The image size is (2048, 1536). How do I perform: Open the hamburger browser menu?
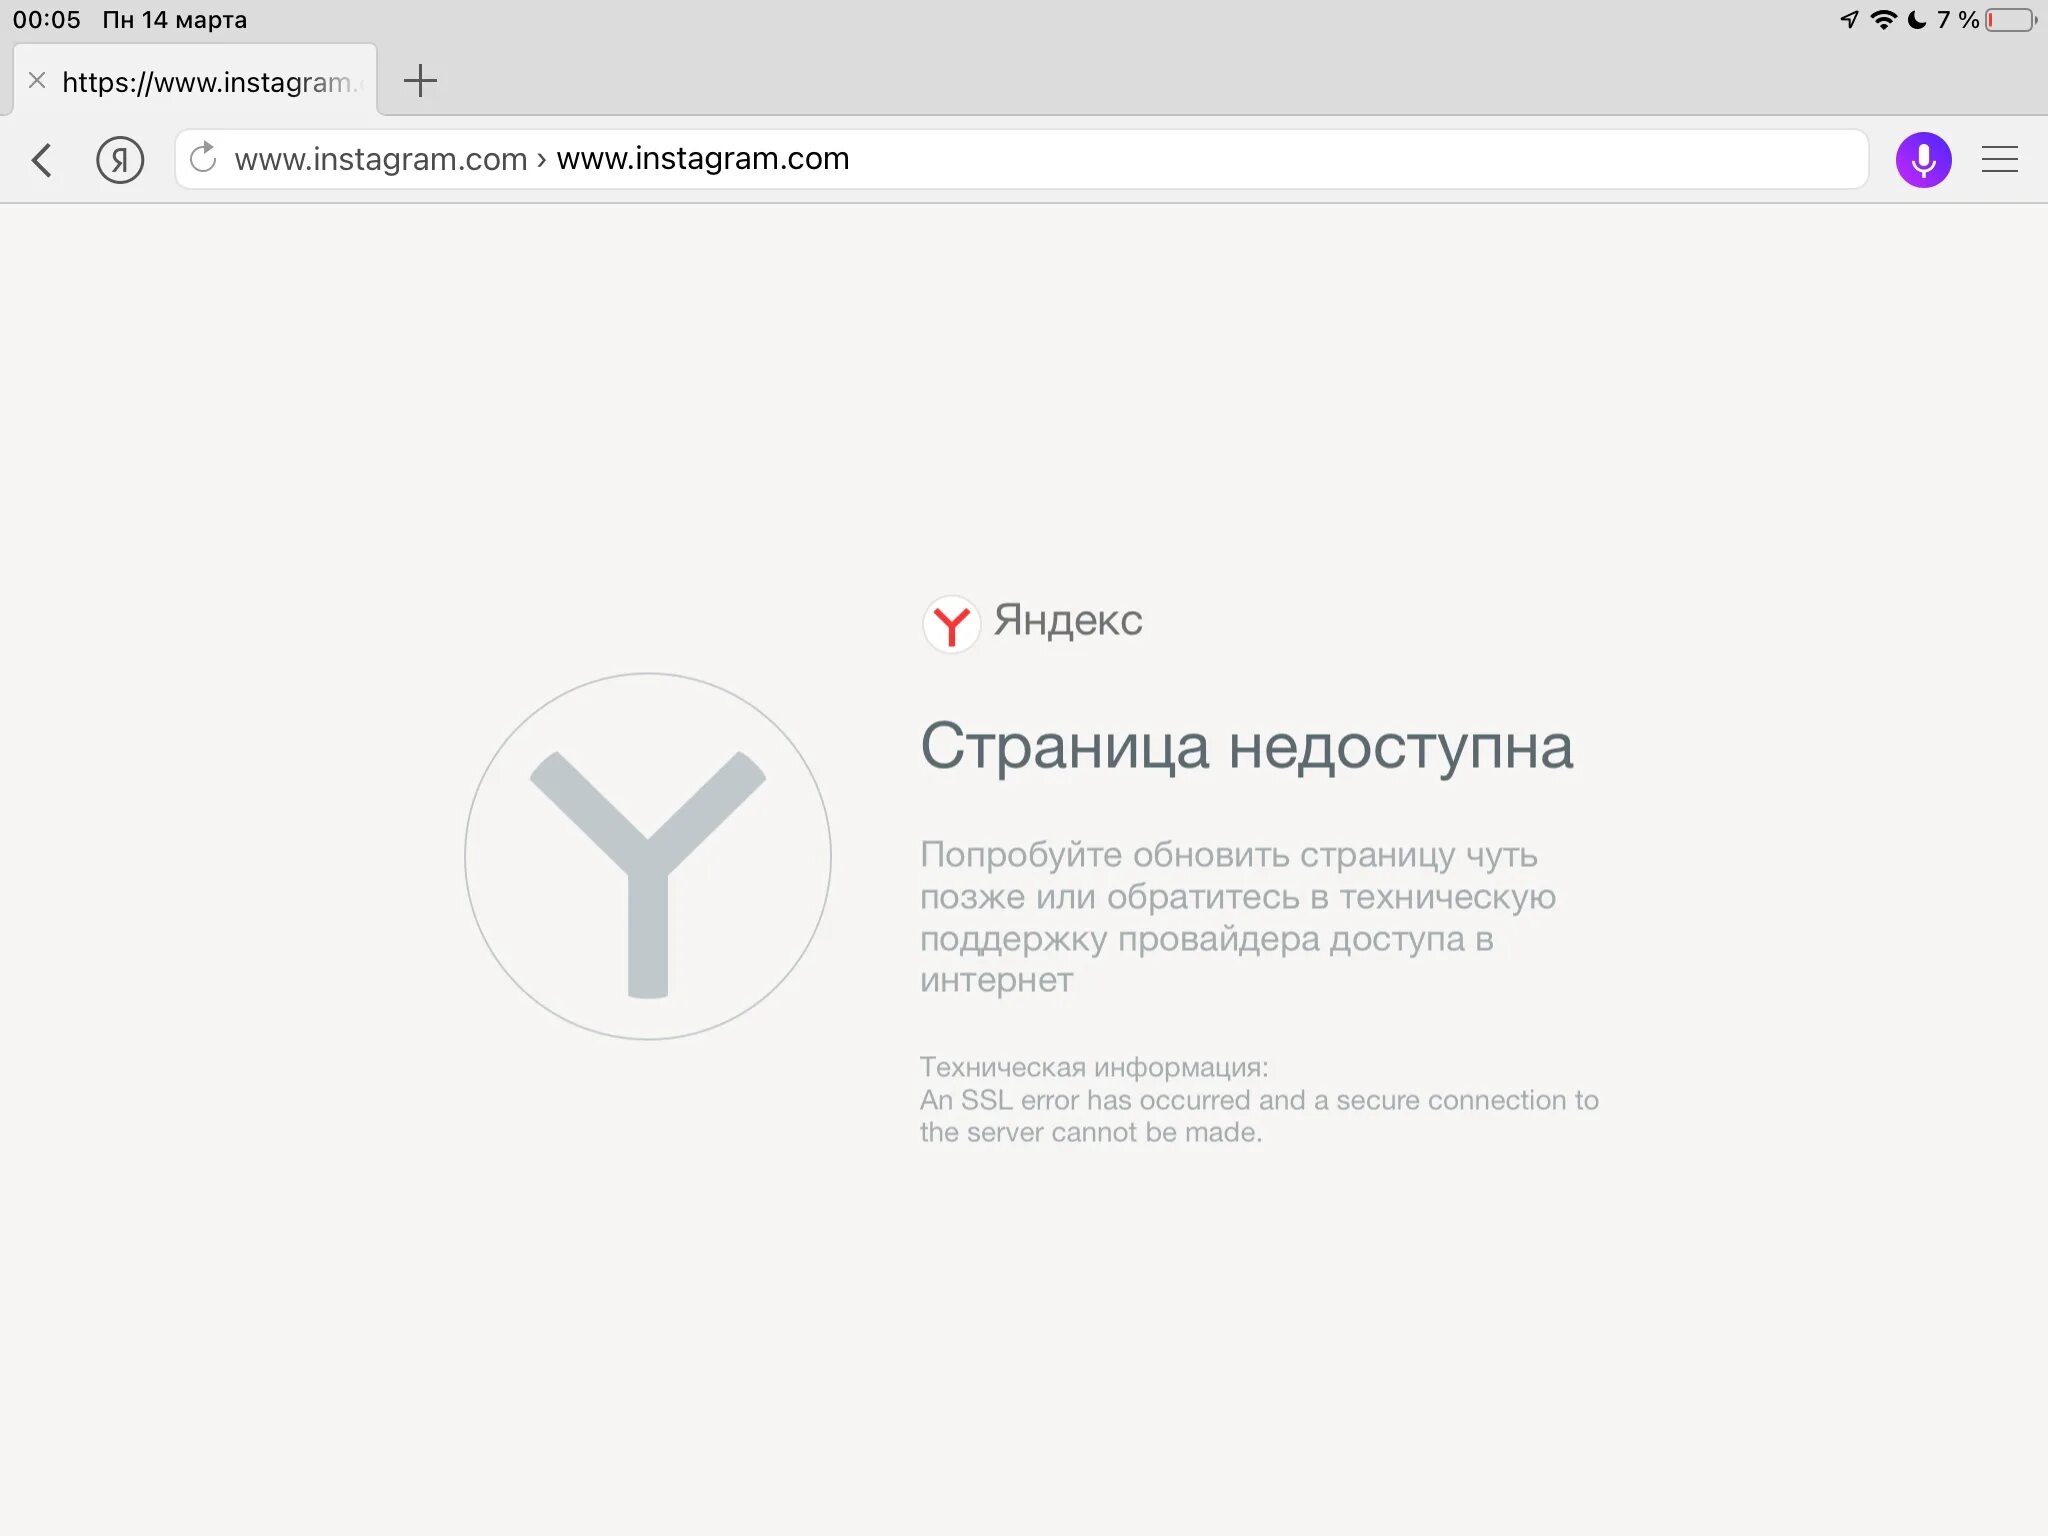[1999, 160]
